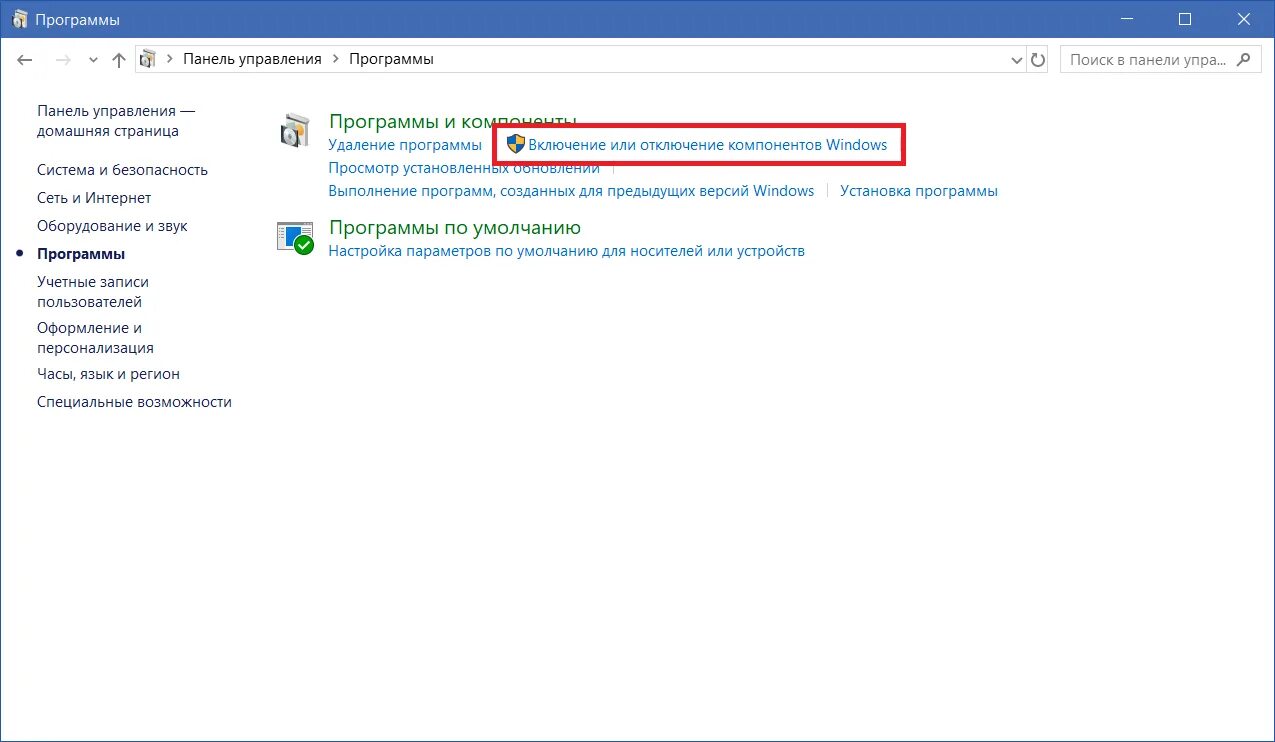This screenshot has height=742, width=1275.
Task: Open 'Система и безопасность' category
Action: pos(122,170)
